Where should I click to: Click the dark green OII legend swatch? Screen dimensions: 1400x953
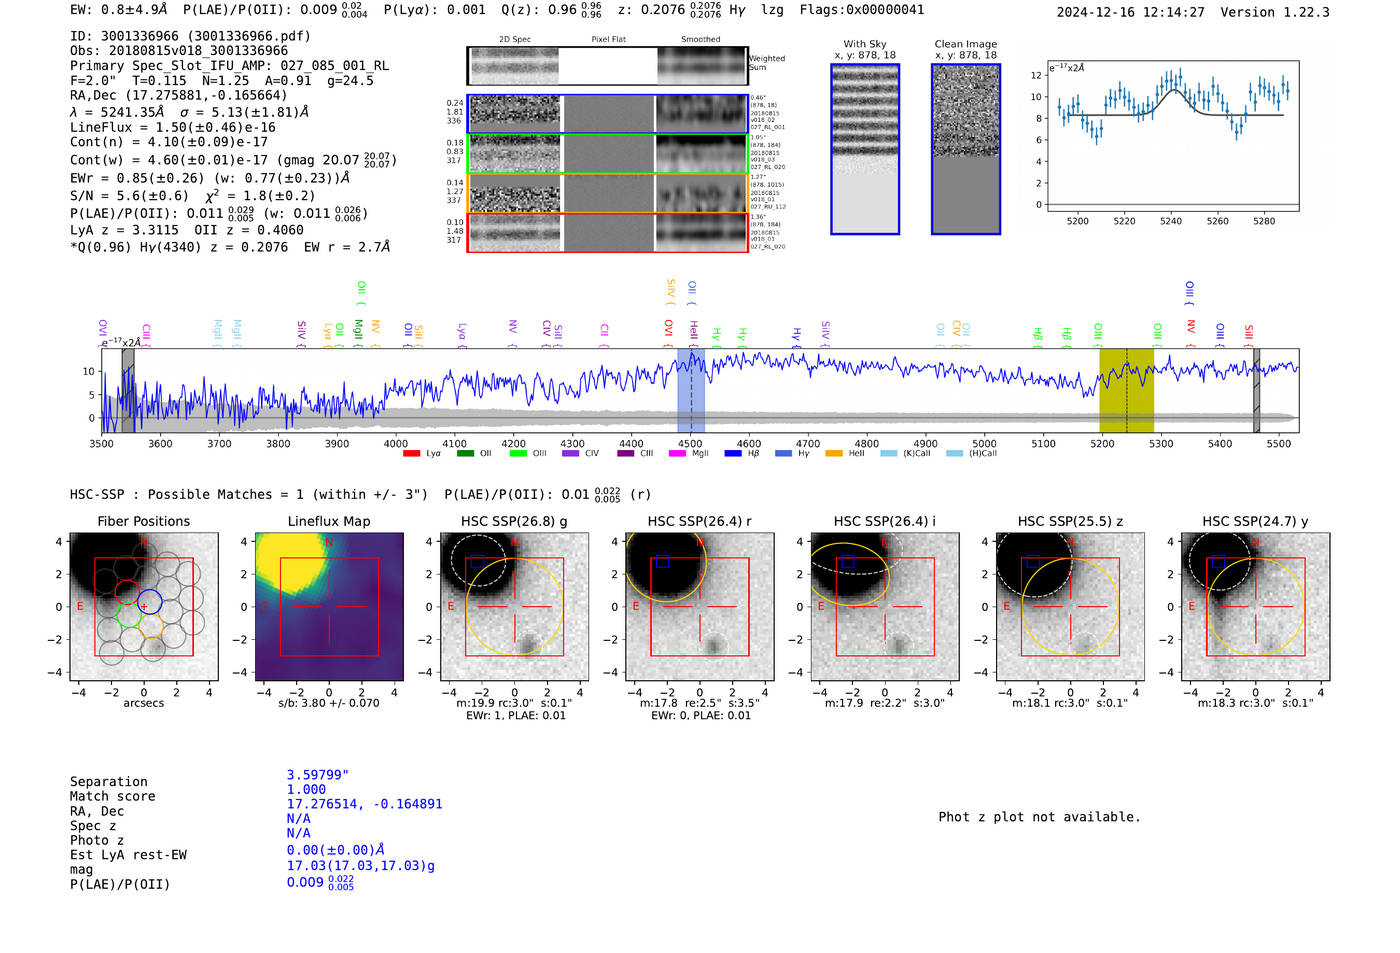(x=465, y=454)
